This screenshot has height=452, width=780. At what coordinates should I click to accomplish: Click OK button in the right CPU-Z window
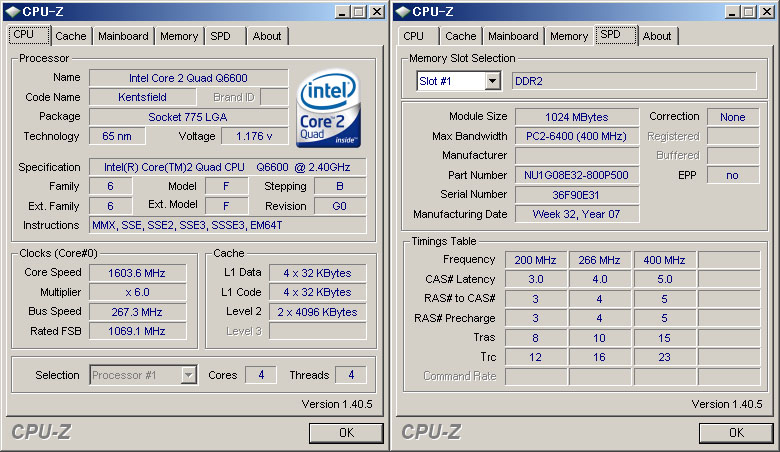tap(736, 433)
